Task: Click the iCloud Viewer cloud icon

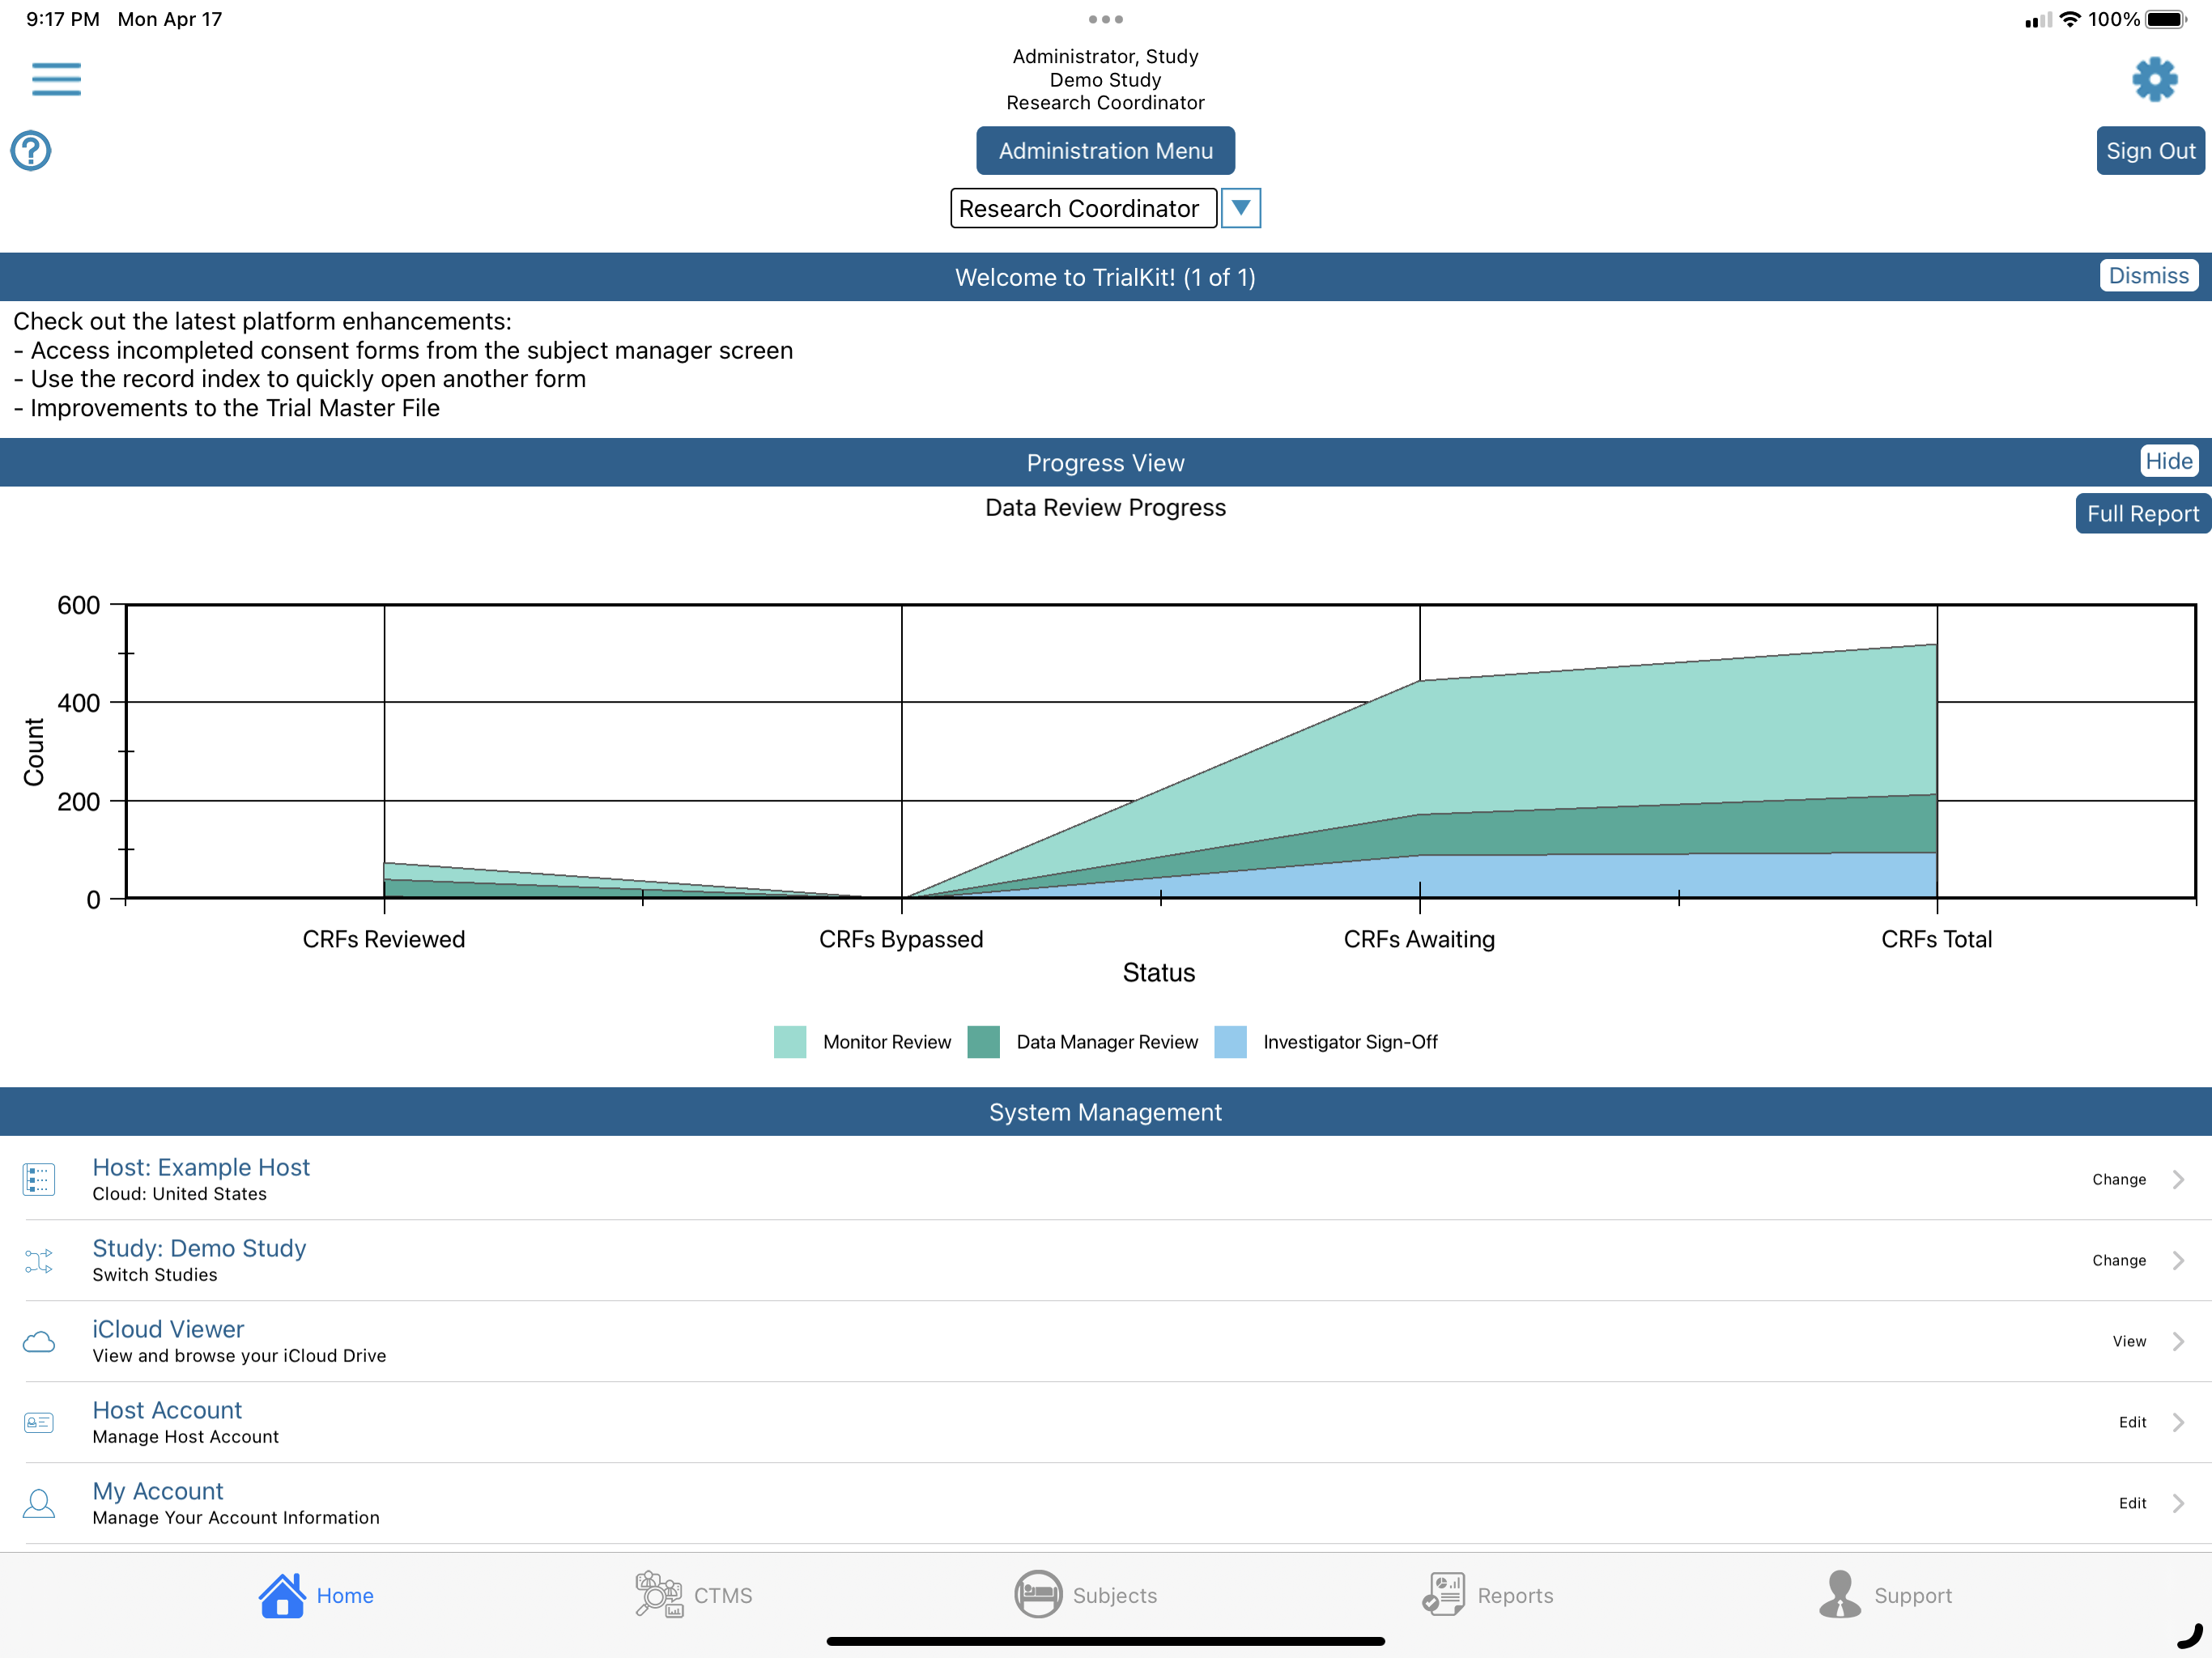Action: [x=39, y=1342]
